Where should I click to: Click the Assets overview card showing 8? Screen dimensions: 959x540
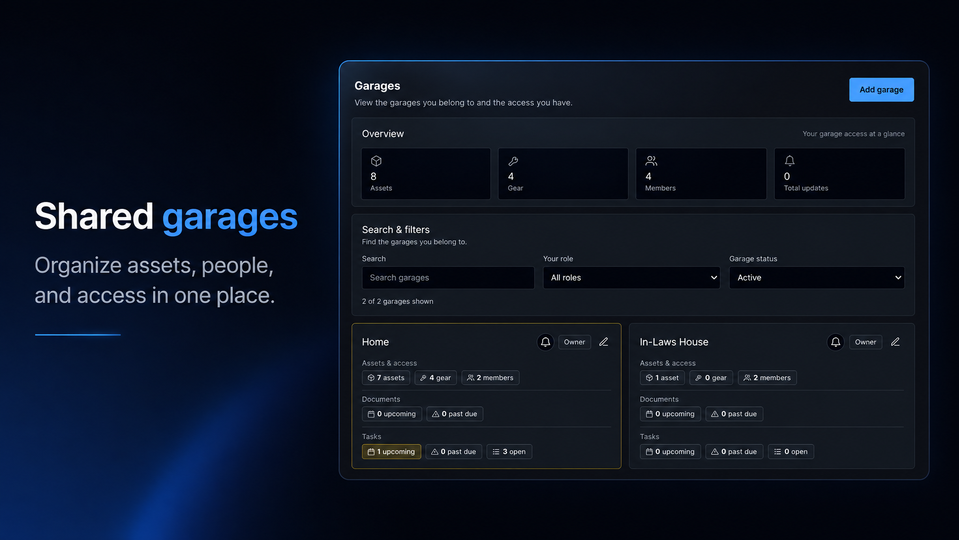(426, 174)
